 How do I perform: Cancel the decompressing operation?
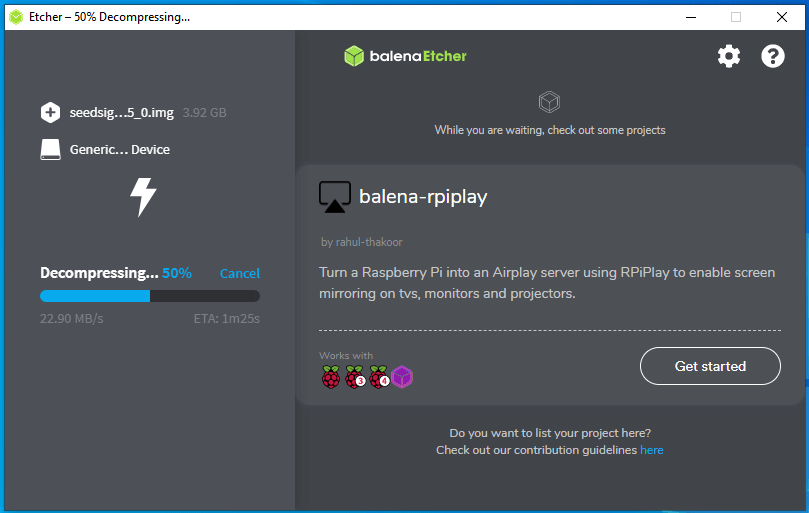click(x=239, y=273)
